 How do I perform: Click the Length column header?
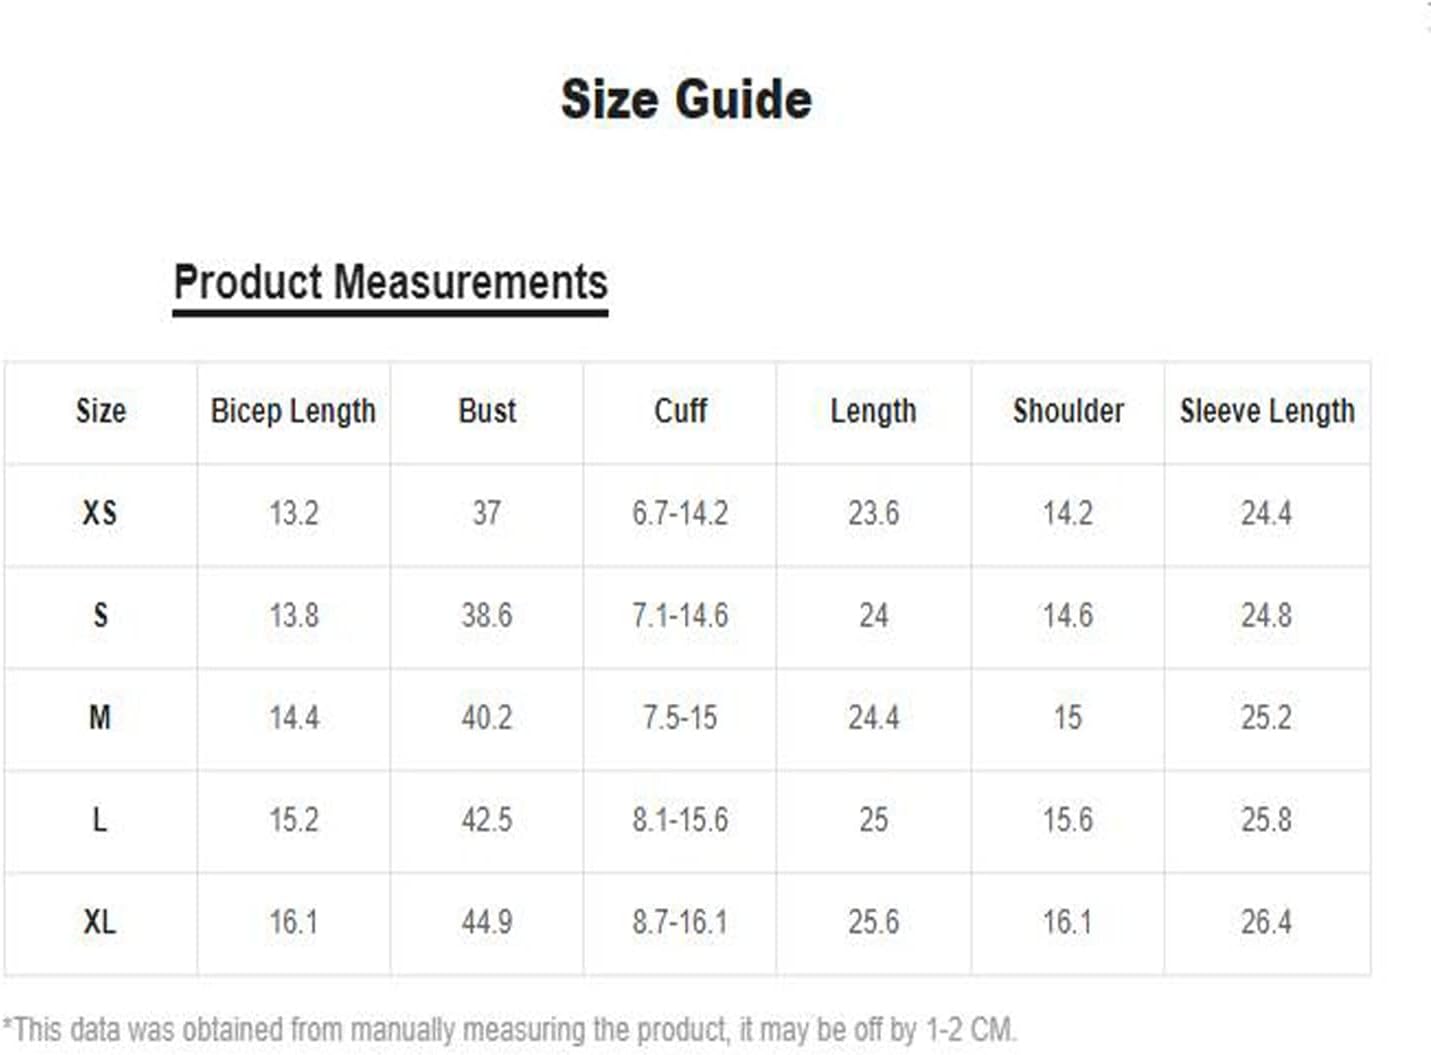click(873, 411)
